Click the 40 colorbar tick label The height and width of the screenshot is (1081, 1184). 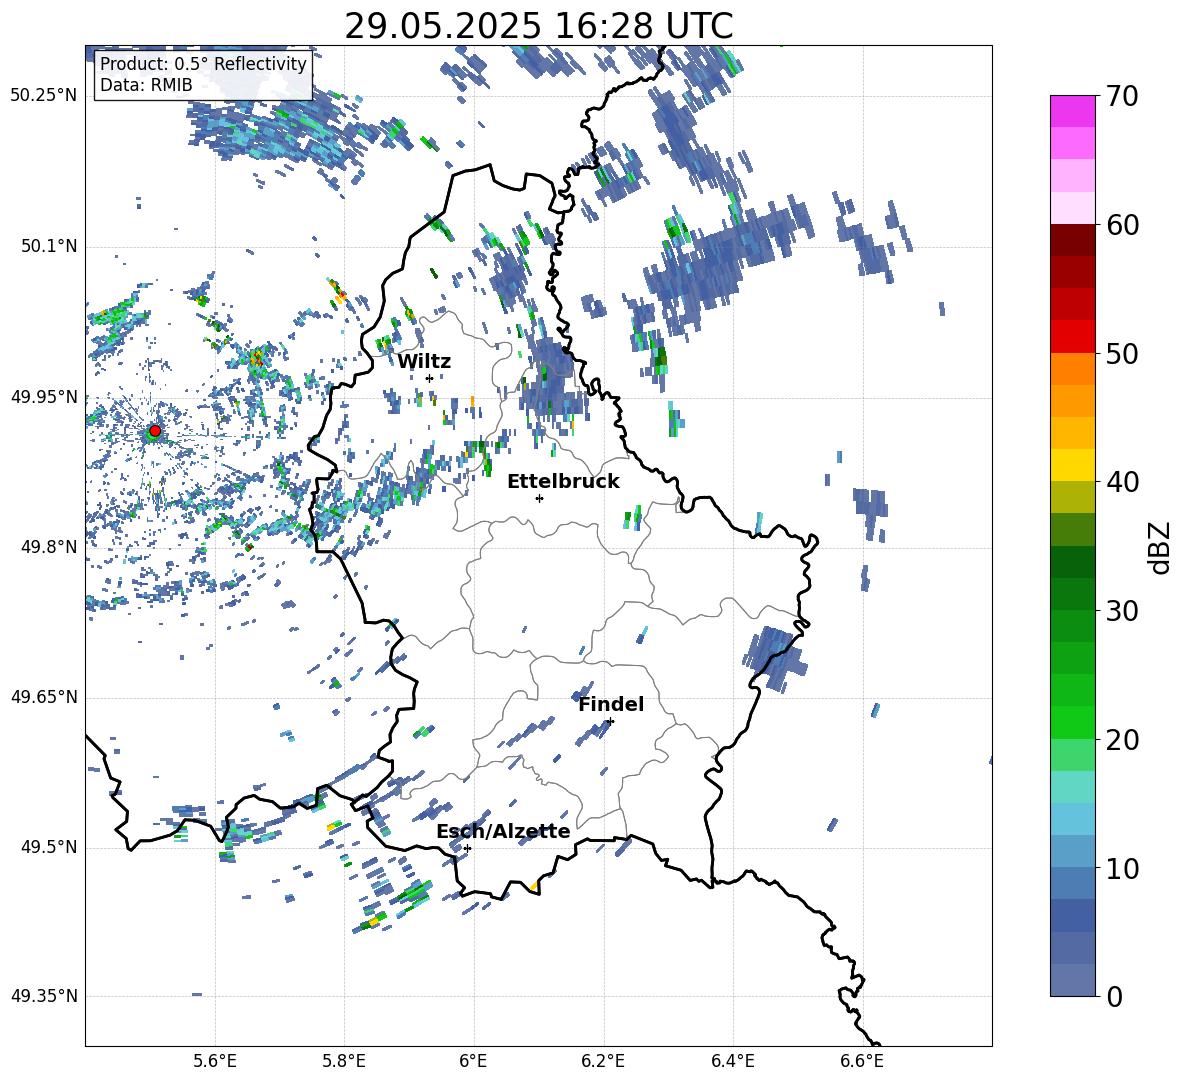(x=1121, y=482)
